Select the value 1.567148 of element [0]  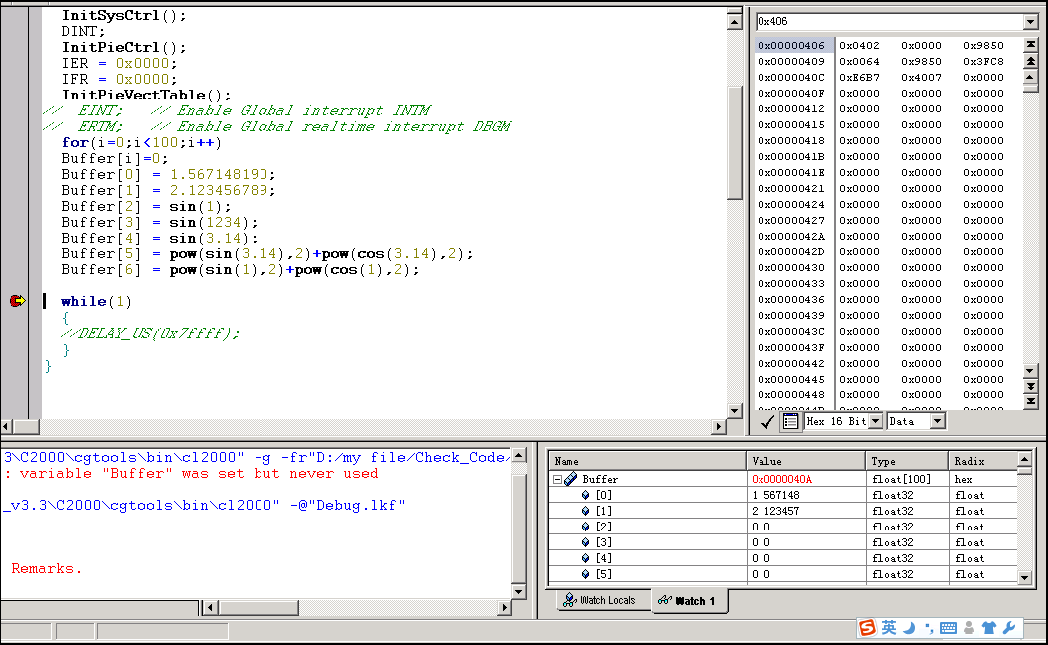click(775, 495)
